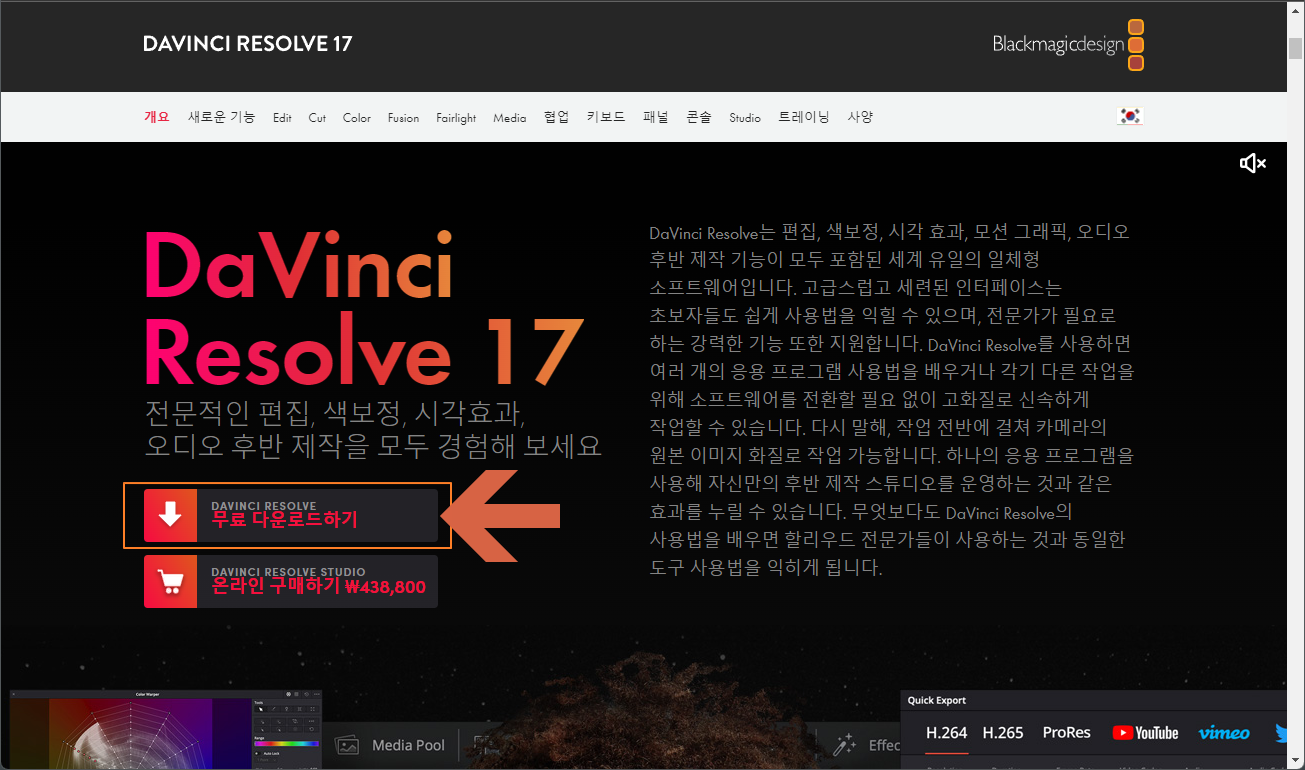Click the Blackmagicdesign logo
1305x770 pixels.
click(x=1069, y=45)
